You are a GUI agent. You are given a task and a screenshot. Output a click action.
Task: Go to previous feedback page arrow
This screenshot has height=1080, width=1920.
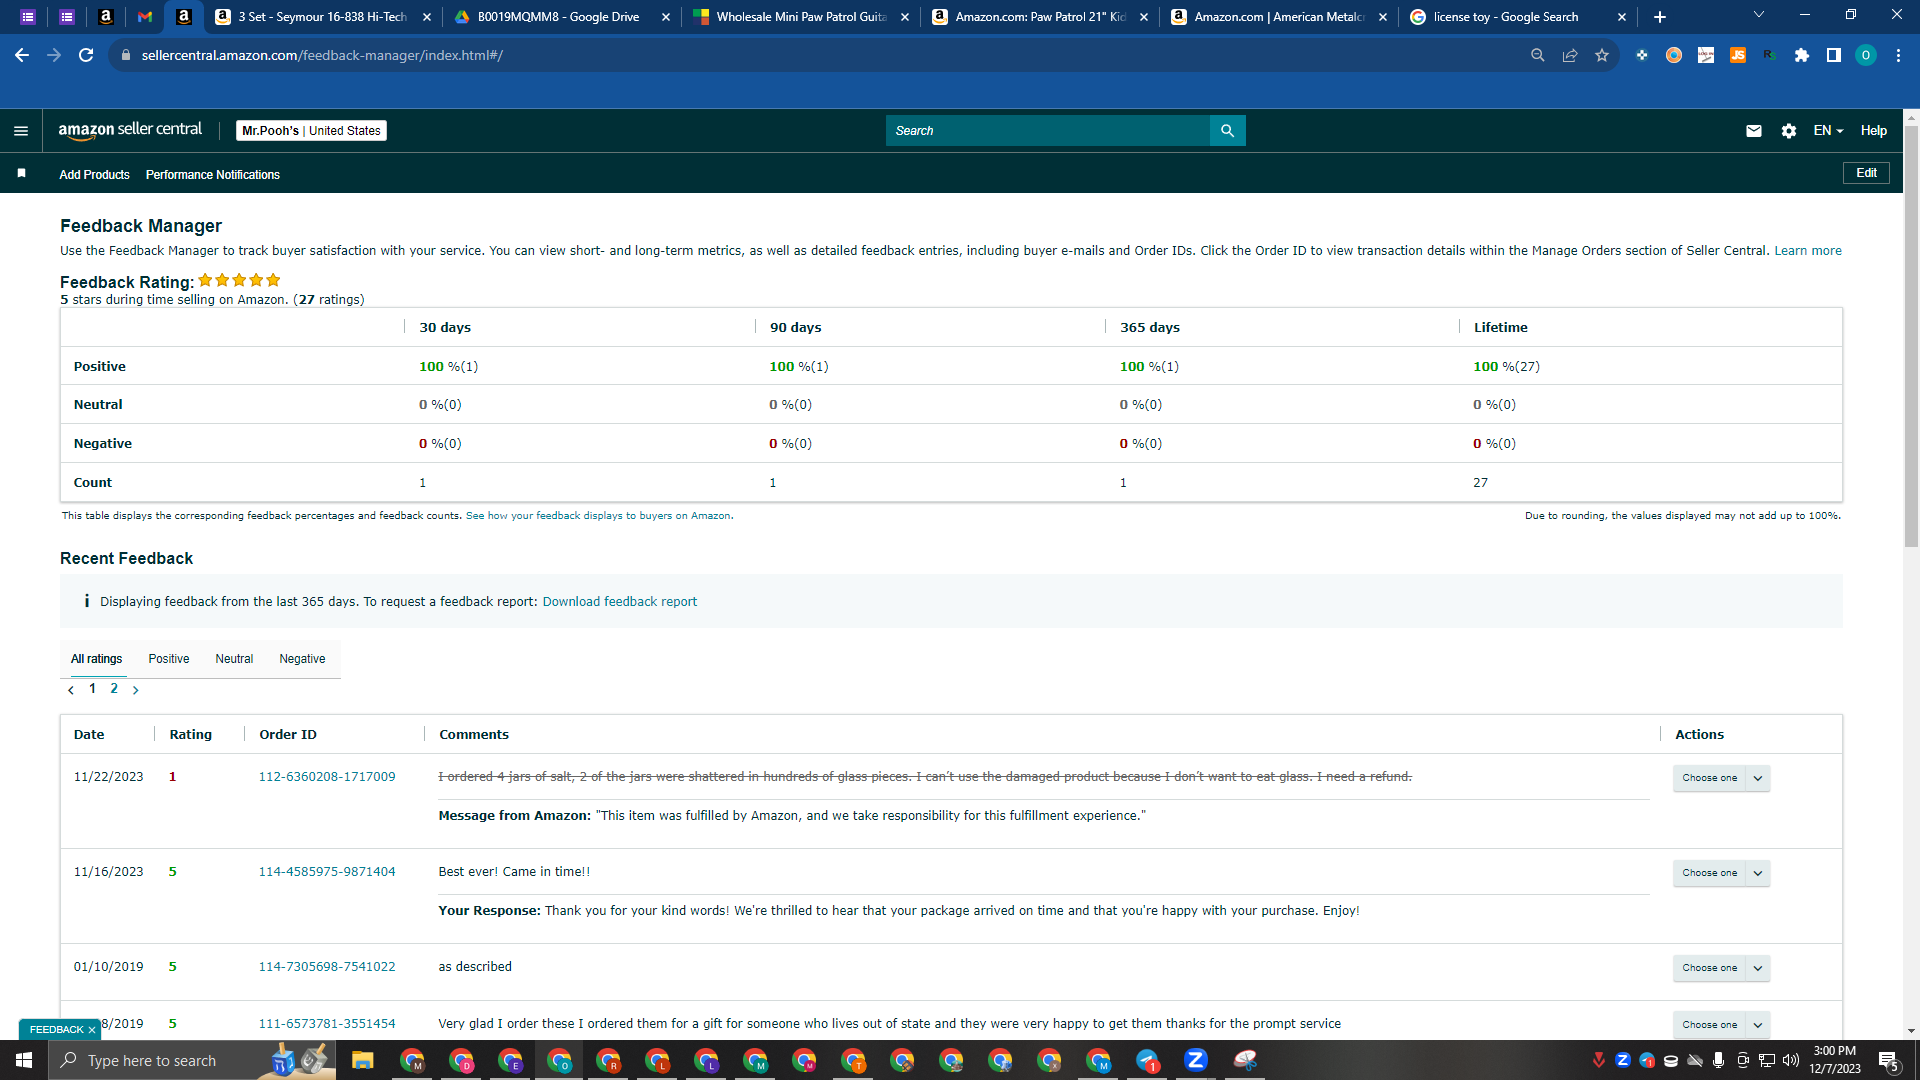coord(71,690)
